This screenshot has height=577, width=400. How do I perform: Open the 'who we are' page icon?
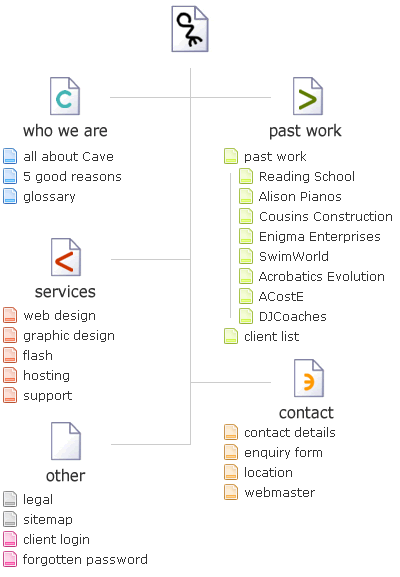pyautogui.click(x=65, y=96)
